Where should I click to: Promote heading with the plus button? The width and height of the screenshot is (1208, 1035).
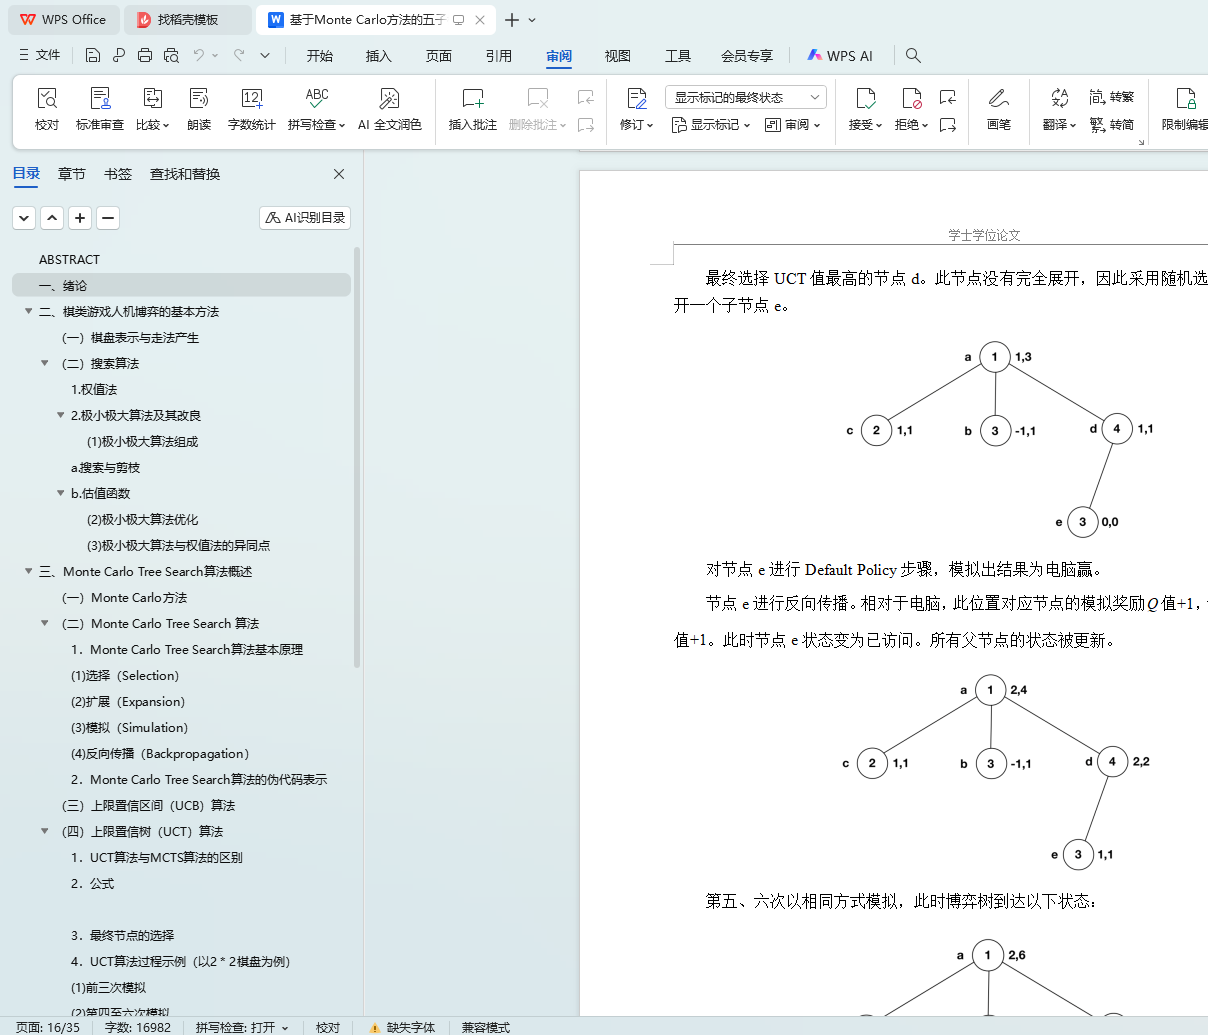pos(80,217)
